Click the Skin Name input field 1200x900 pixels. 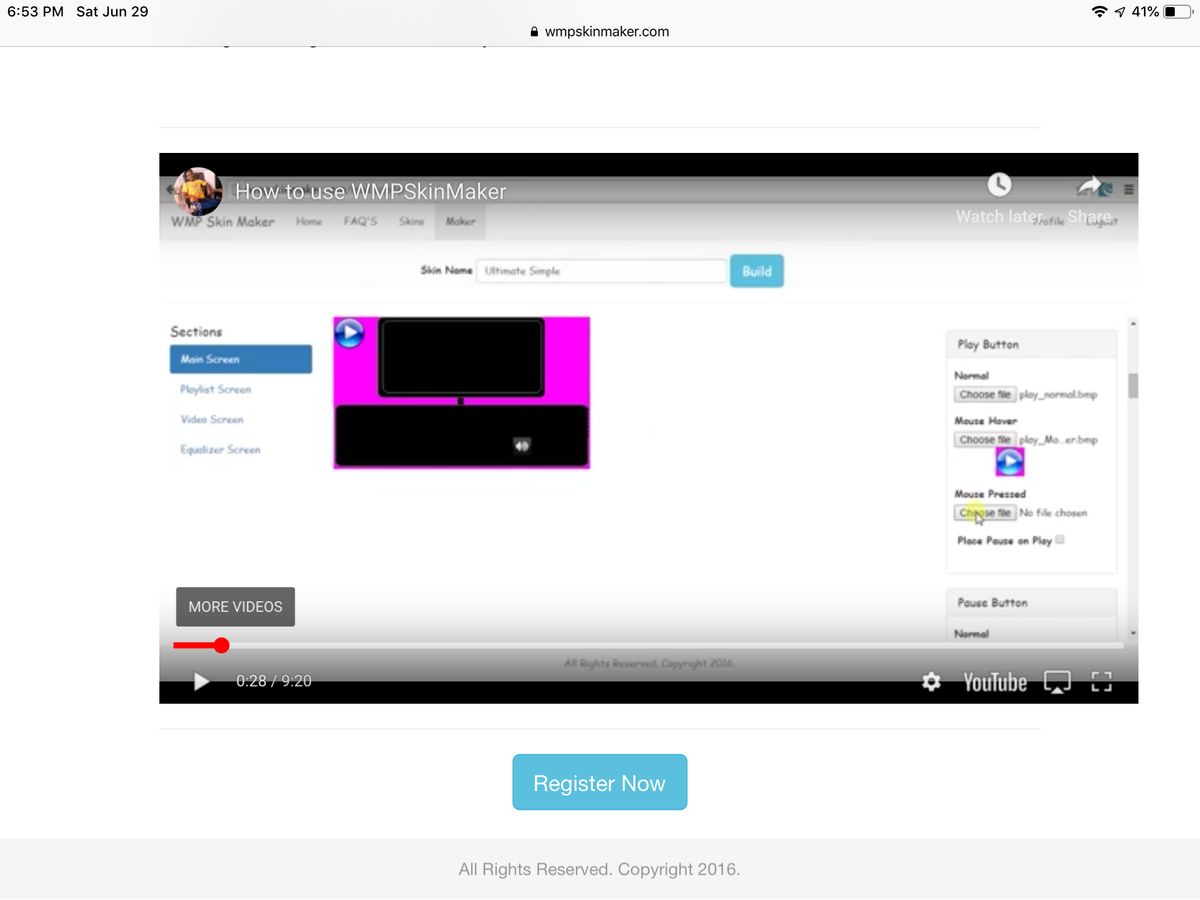point(601,271)
